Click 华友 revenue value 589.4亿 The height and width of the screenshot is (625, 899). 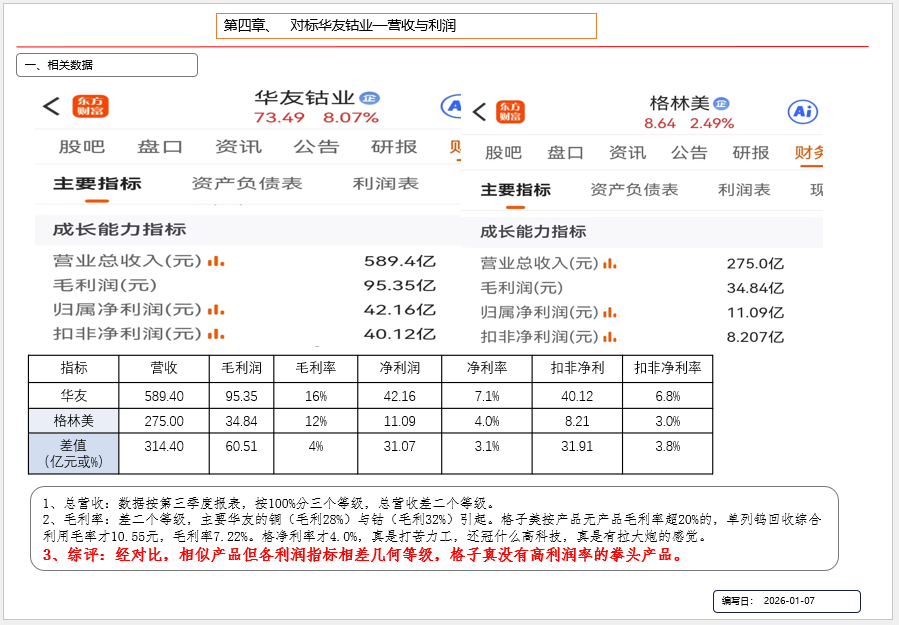pyautogui.click(x=400, y=261)
